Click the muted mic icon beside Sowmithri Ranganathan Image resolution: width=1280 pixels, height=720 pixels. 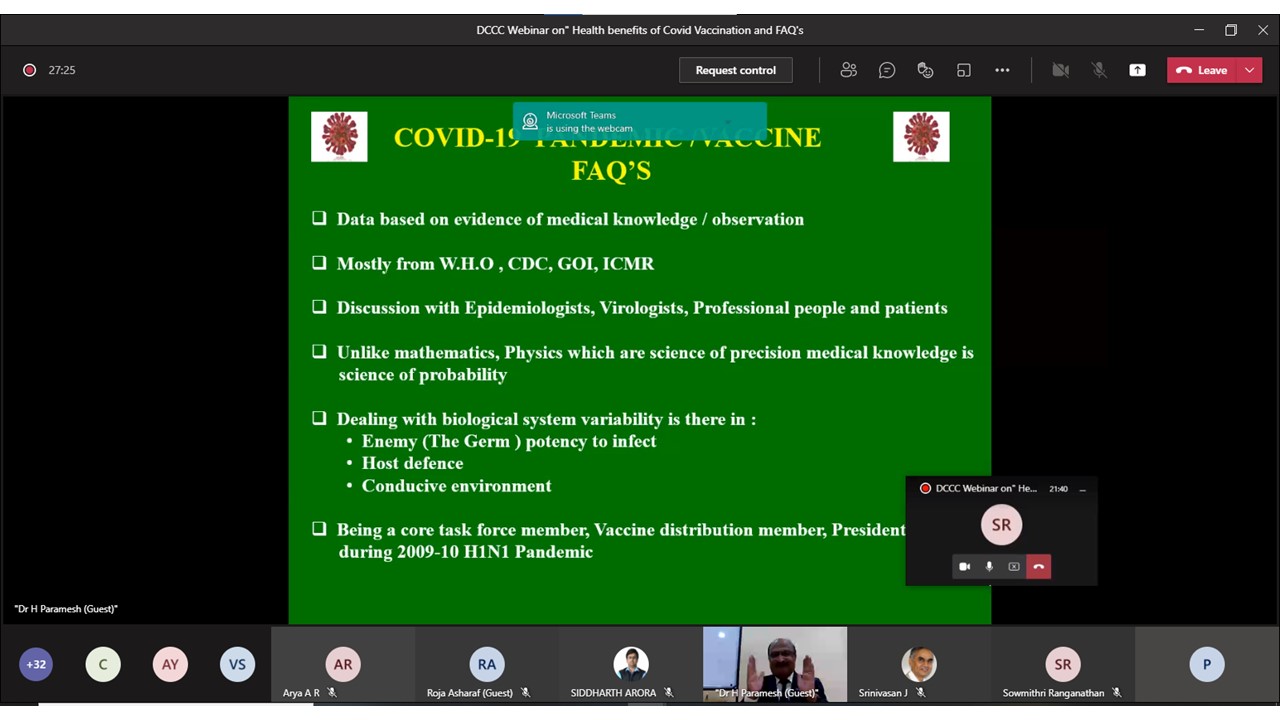(x=1116, y=693)
